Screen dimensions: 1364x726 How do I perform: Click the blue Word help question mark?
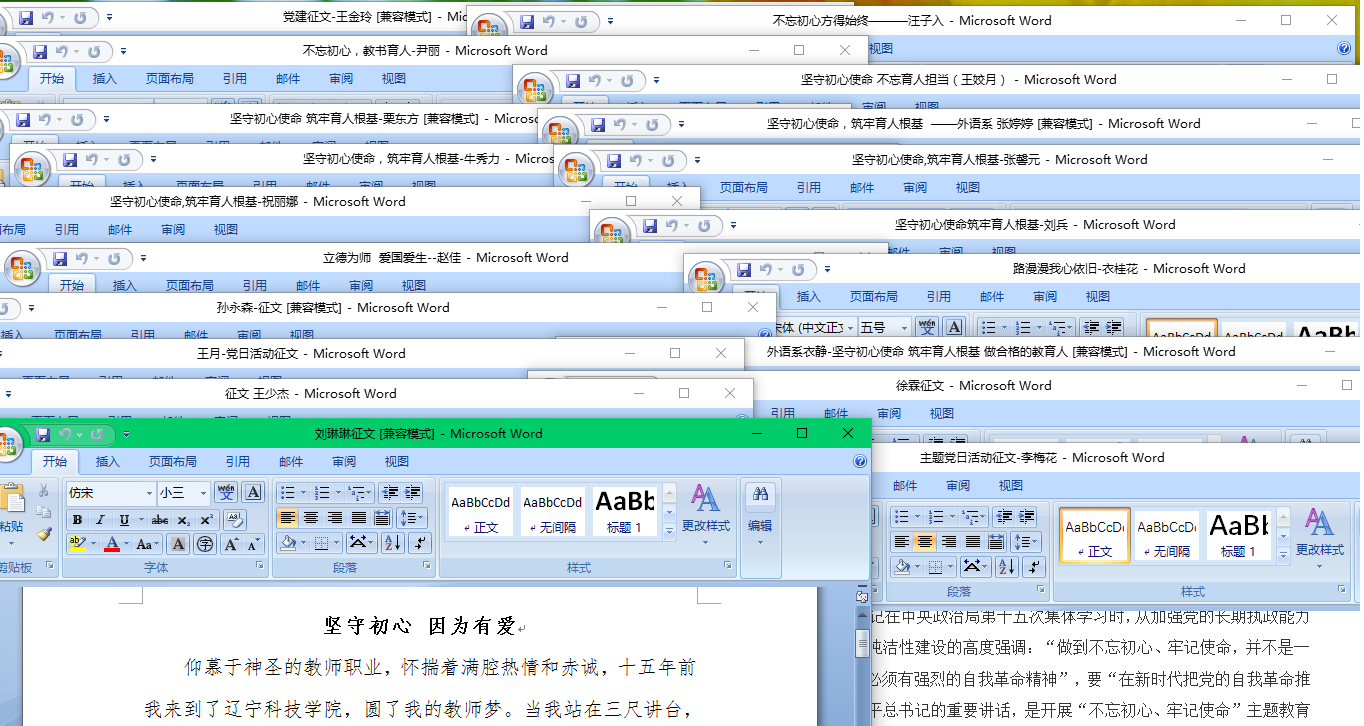tap(859, 462)
